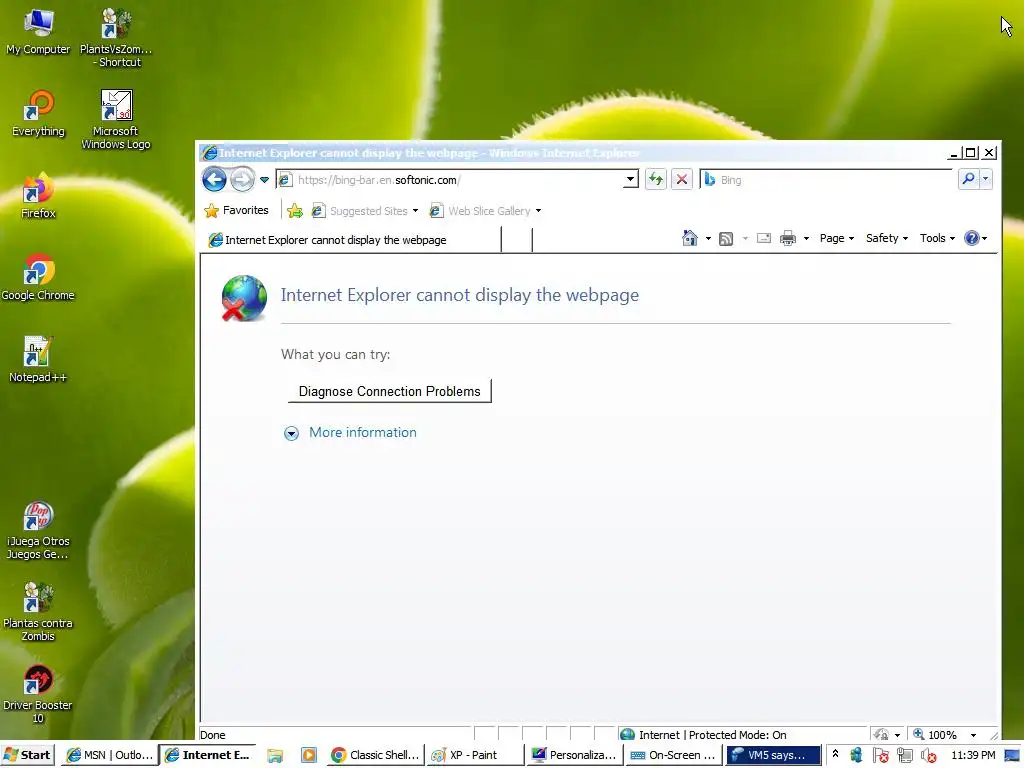Screen dimensions: 1024x768
Task: Open PlantsVsZombies Shortcut desktop icon
Action: click(116, 37)
